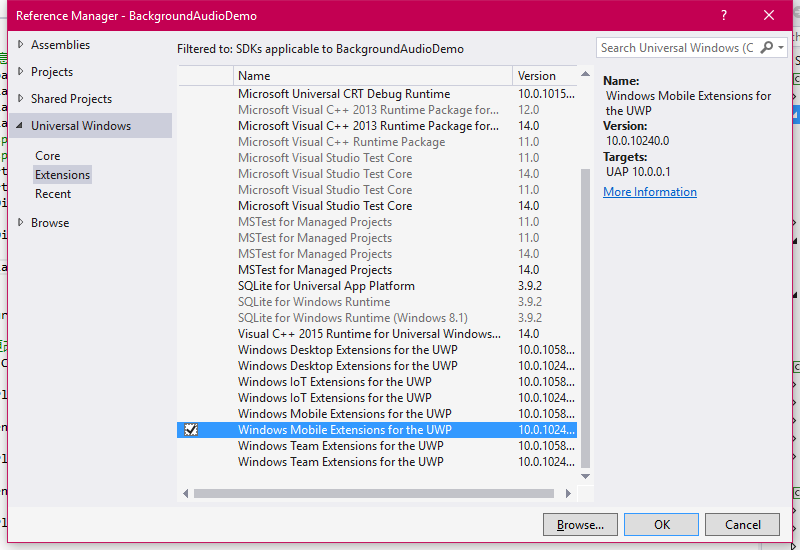Viewport: 800px width, 550px height.
Task: Select Windows Team Extensions 10.0.1058 row
Action: coord(377,446)
